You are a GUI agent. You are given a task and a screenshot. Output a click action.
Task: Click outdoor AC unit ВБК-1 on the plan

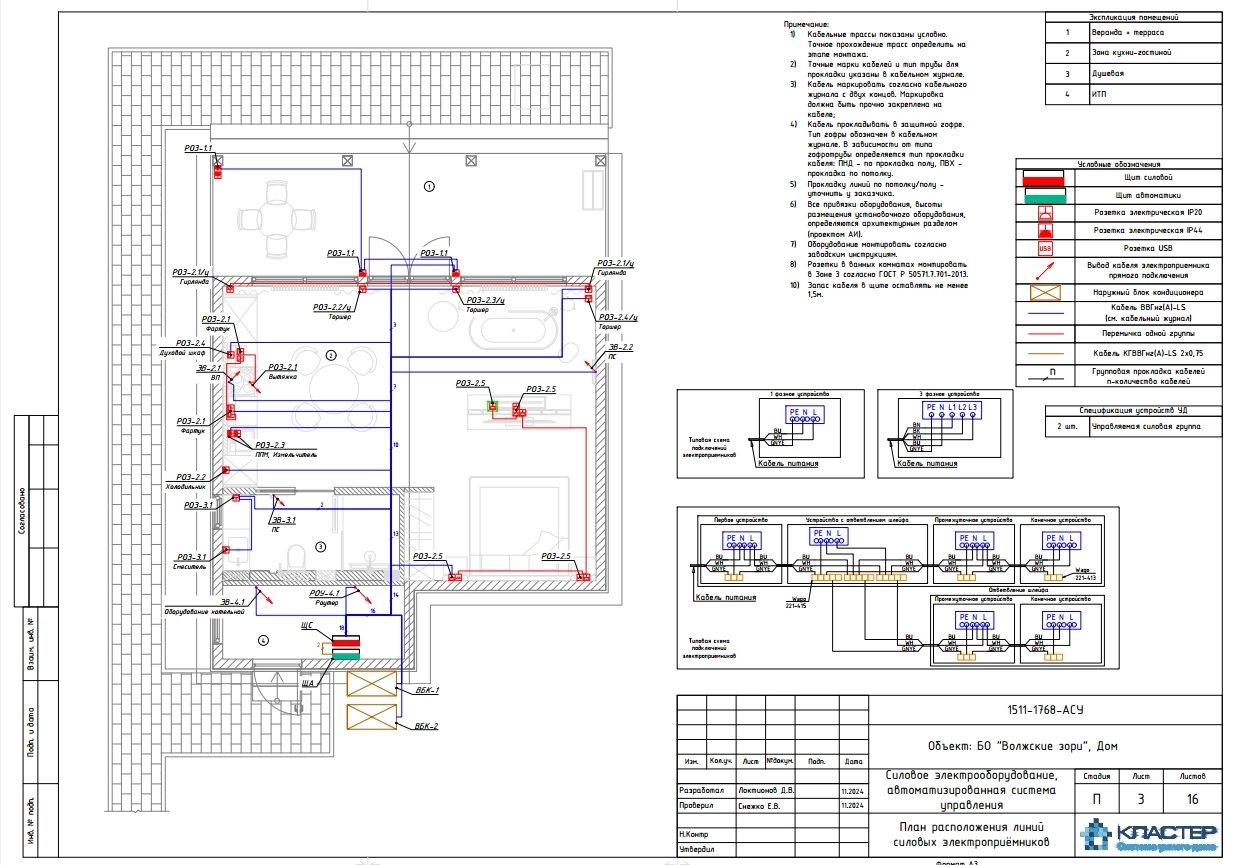click(372, 685)
